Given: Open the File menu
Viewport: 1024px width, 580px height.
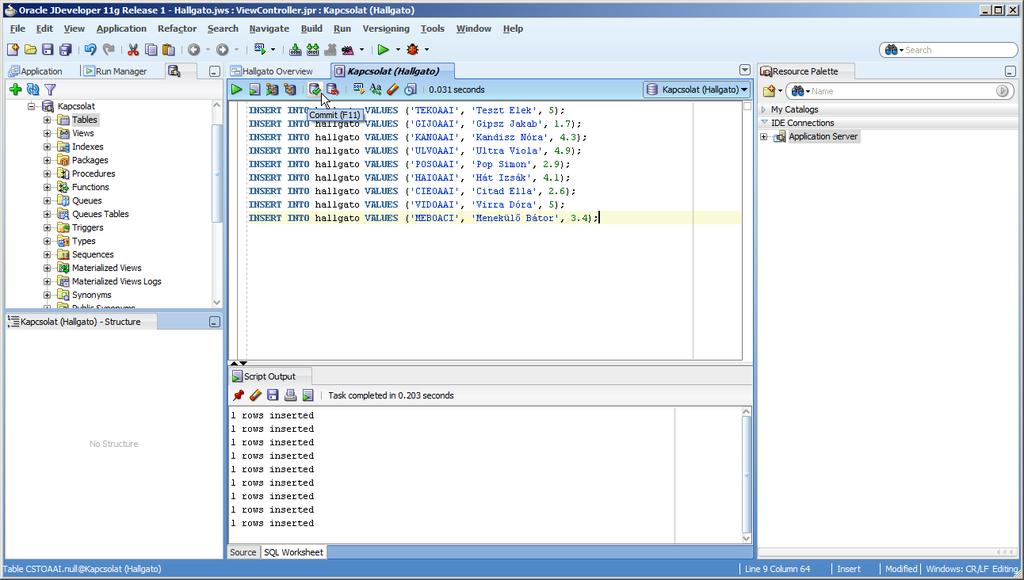Looking at the screenshot, I should pos(18,29).
